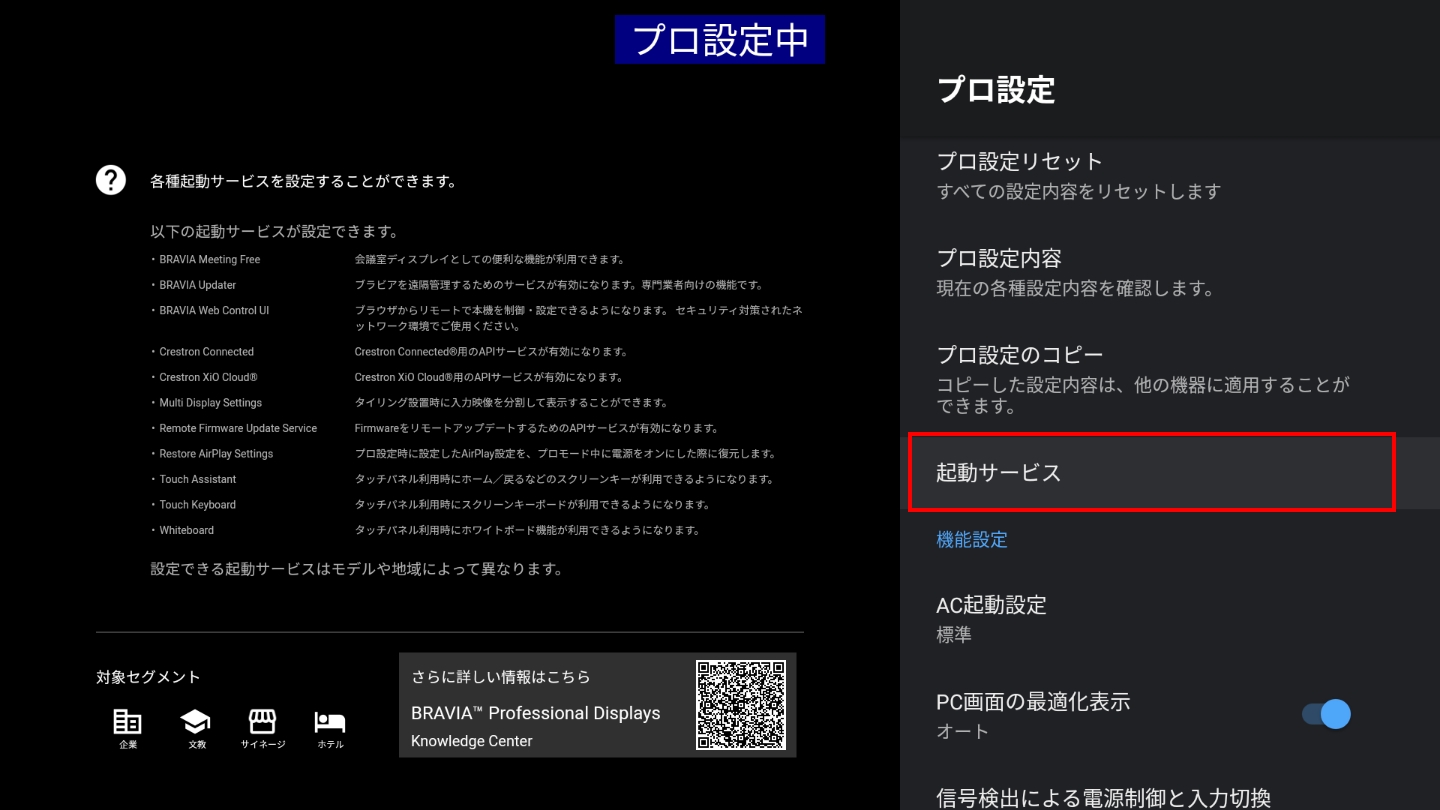Toggle the PC画面の最適化表示 switch
Screen dimensions: 1440x810
(x=1326, y=714)
